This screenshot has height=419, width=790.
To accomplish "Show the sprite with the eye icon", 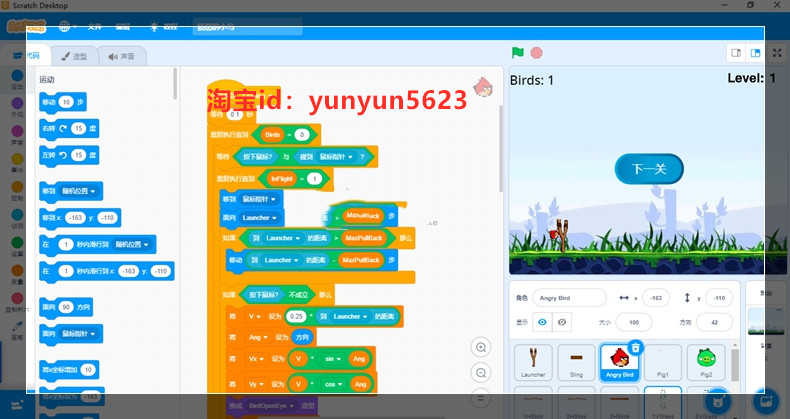I will coord(542,322).
